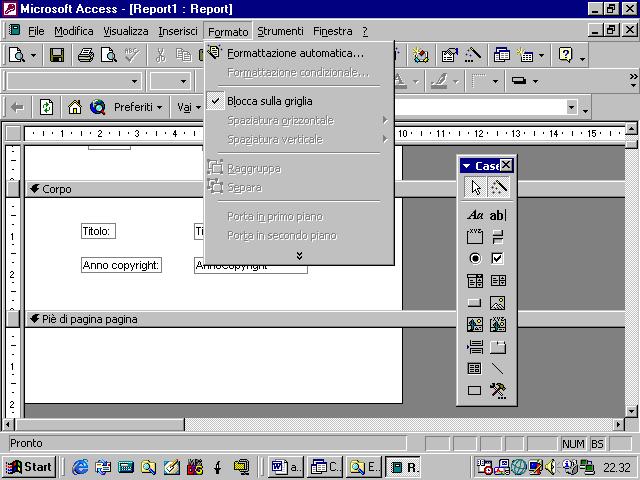The height and width of the screenshot is (480, 640).
Task: Select the Option Button radio tool
Action: point(475,258)
